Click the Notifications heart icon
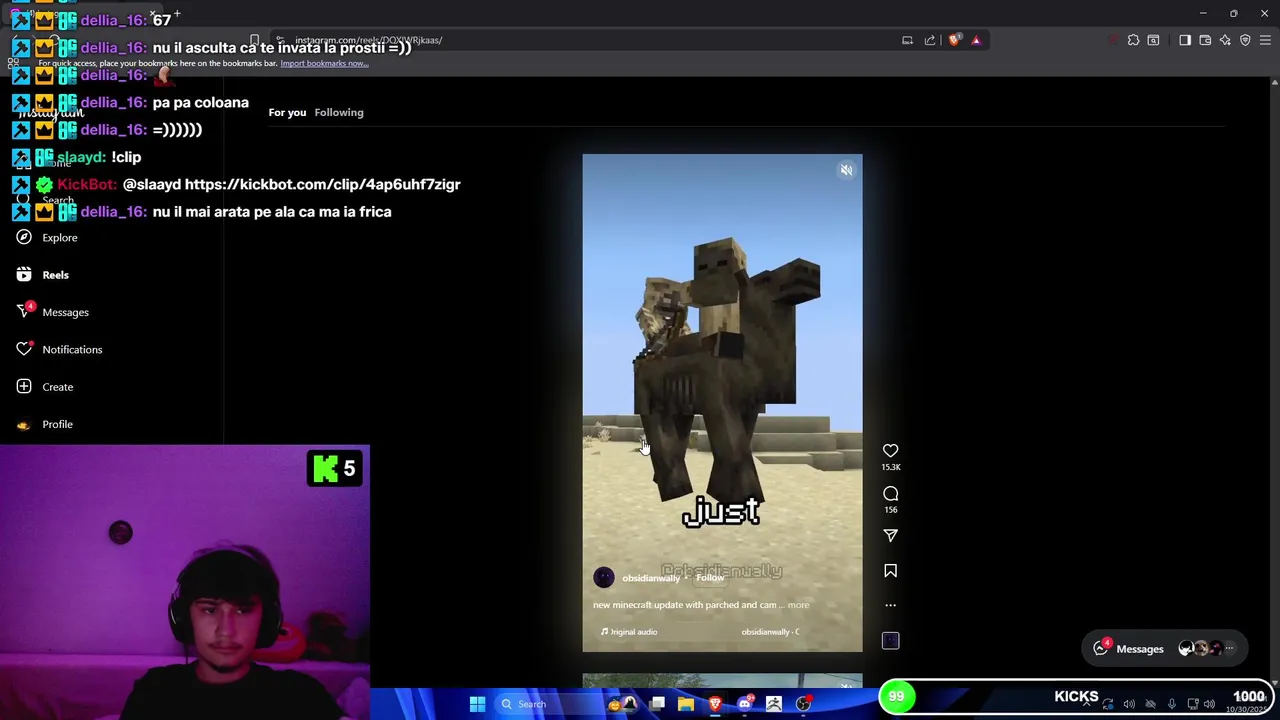 tap(24, 349)
